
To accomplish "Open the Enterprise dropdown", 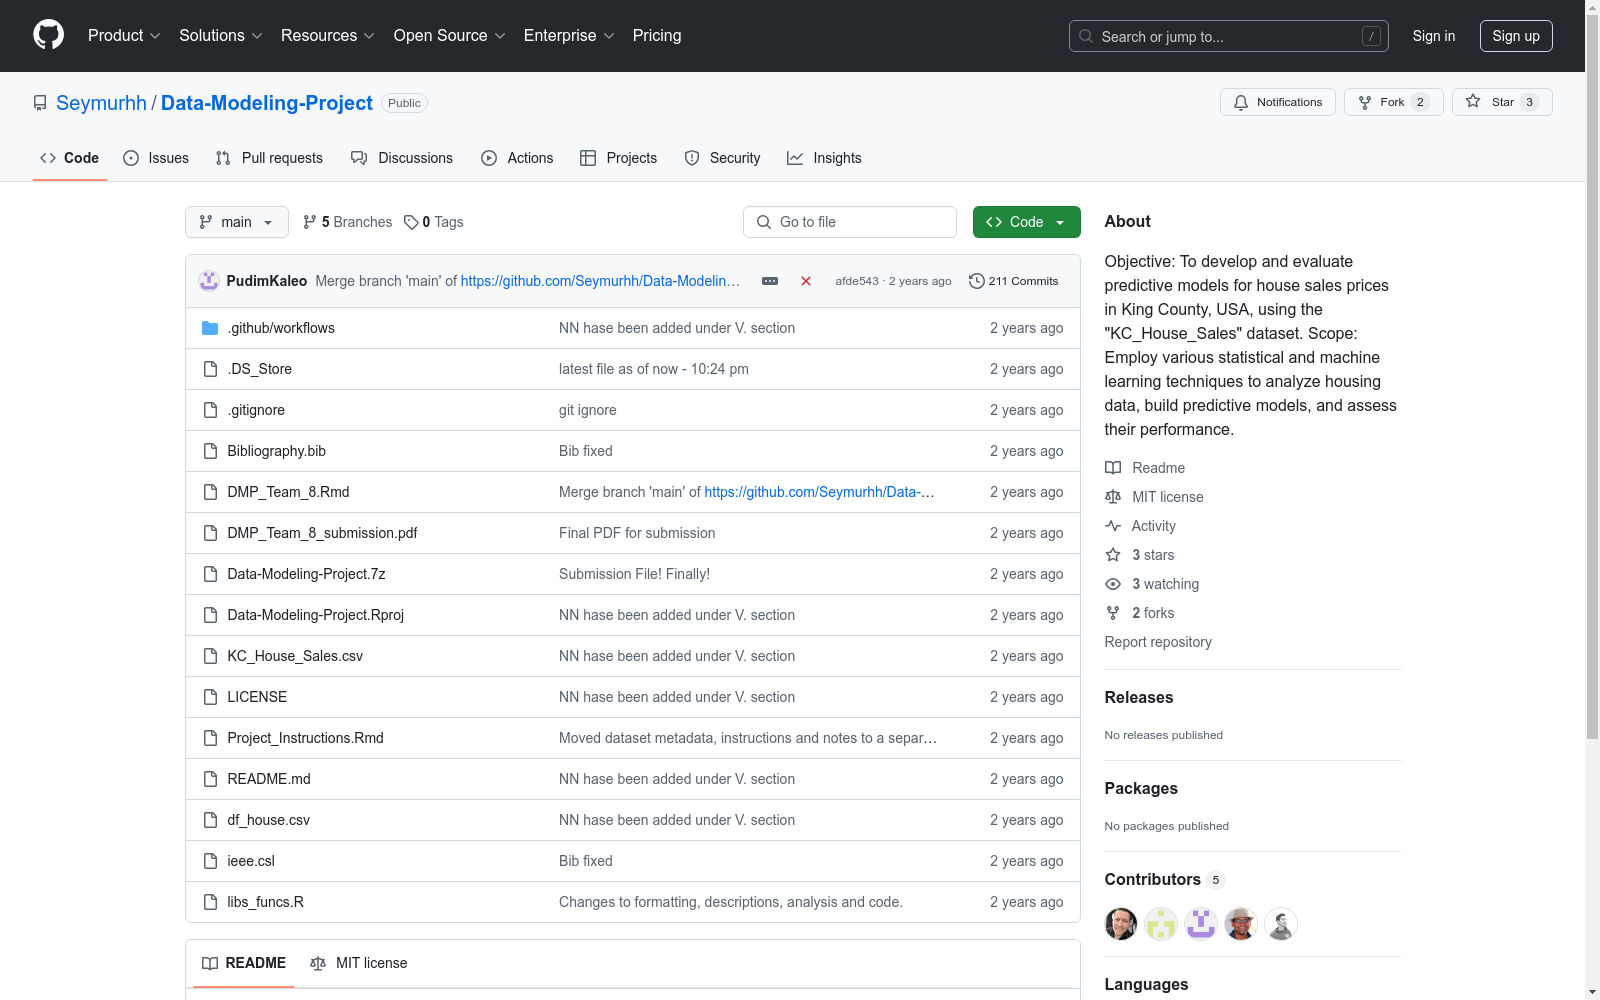I will [569, 36].
